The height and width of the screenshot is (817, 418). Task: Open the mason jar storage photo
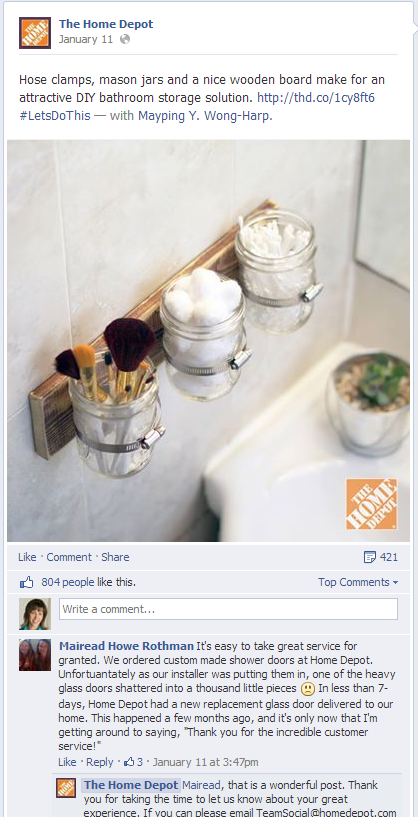click(208, 341)
